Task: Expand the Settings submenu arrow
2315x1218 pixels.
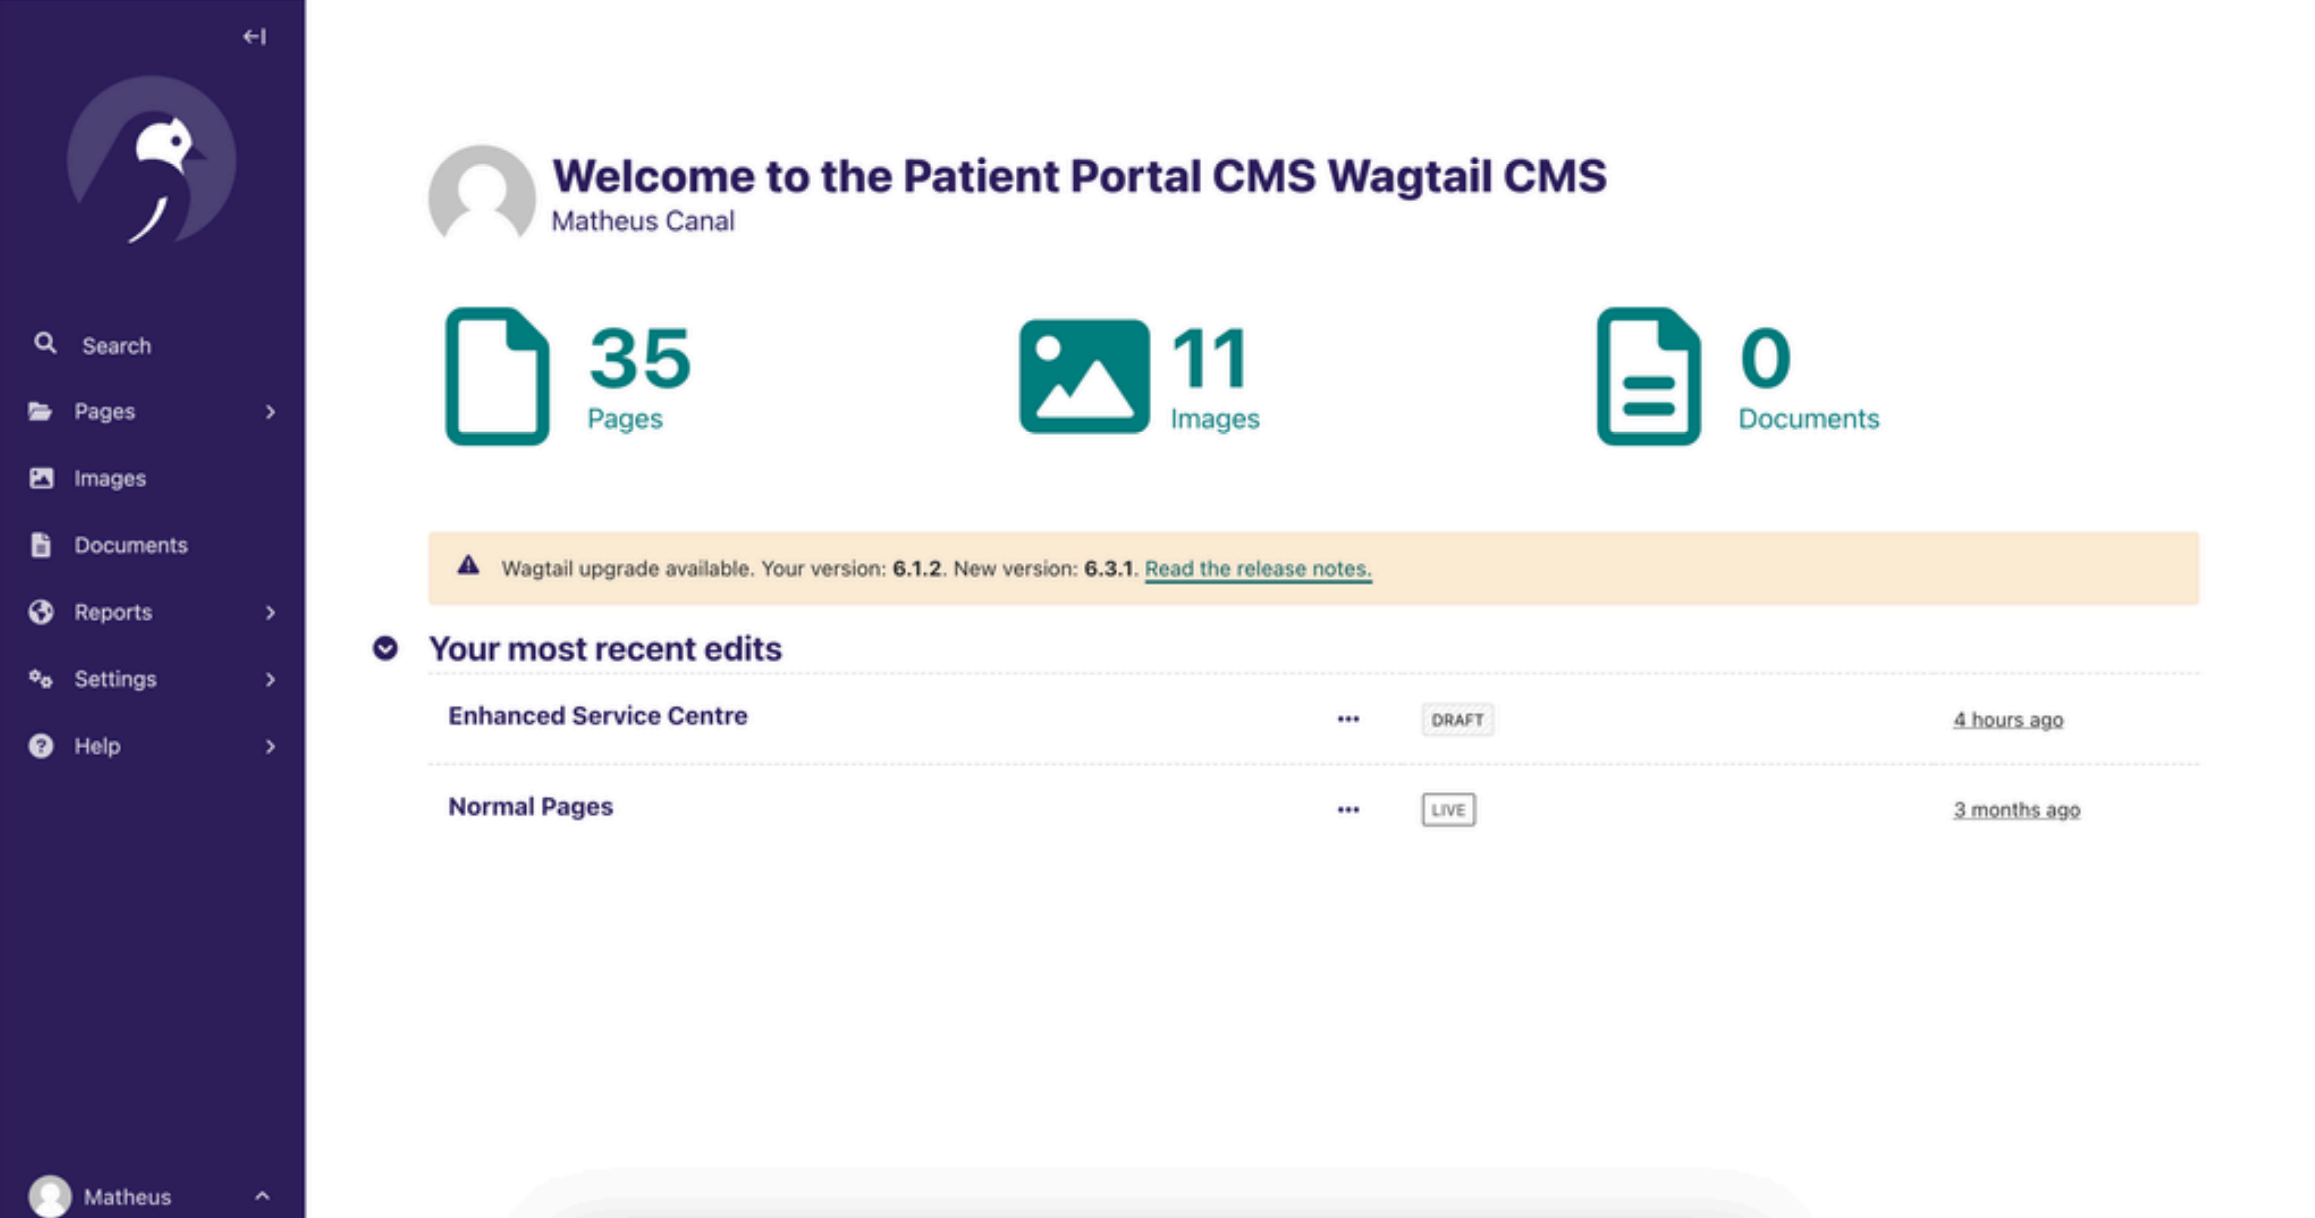Action: [x=270, y=679]
